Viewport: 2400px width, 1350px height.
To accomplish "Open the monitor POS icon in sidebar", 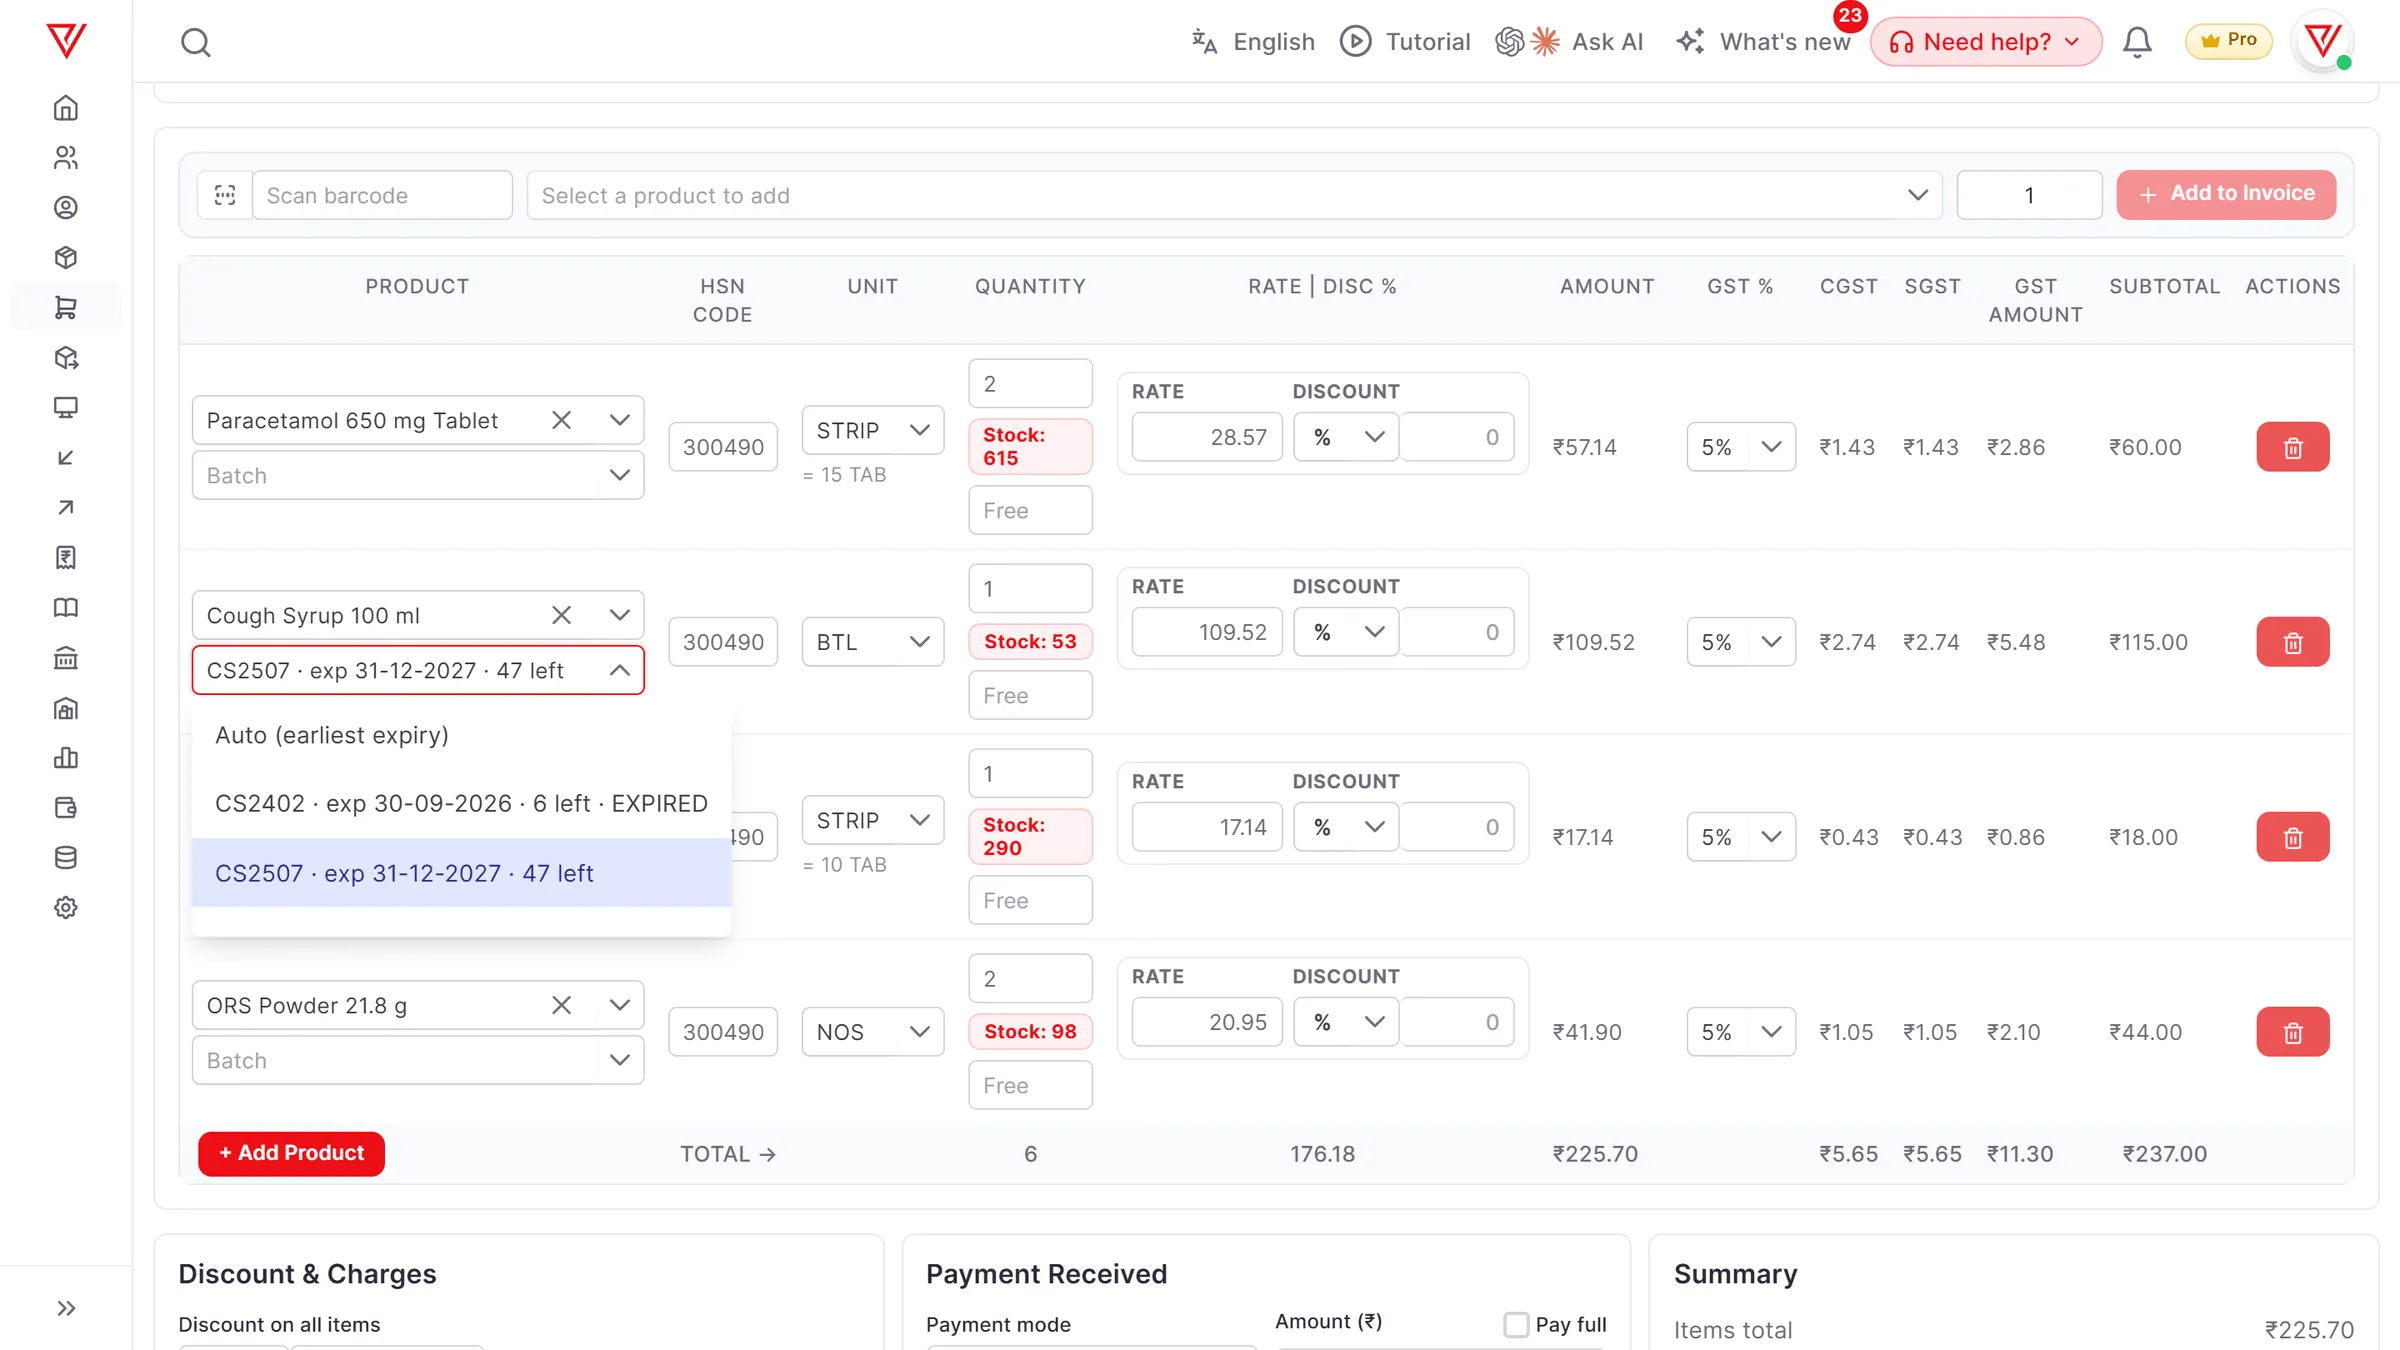I will [66, 408].
